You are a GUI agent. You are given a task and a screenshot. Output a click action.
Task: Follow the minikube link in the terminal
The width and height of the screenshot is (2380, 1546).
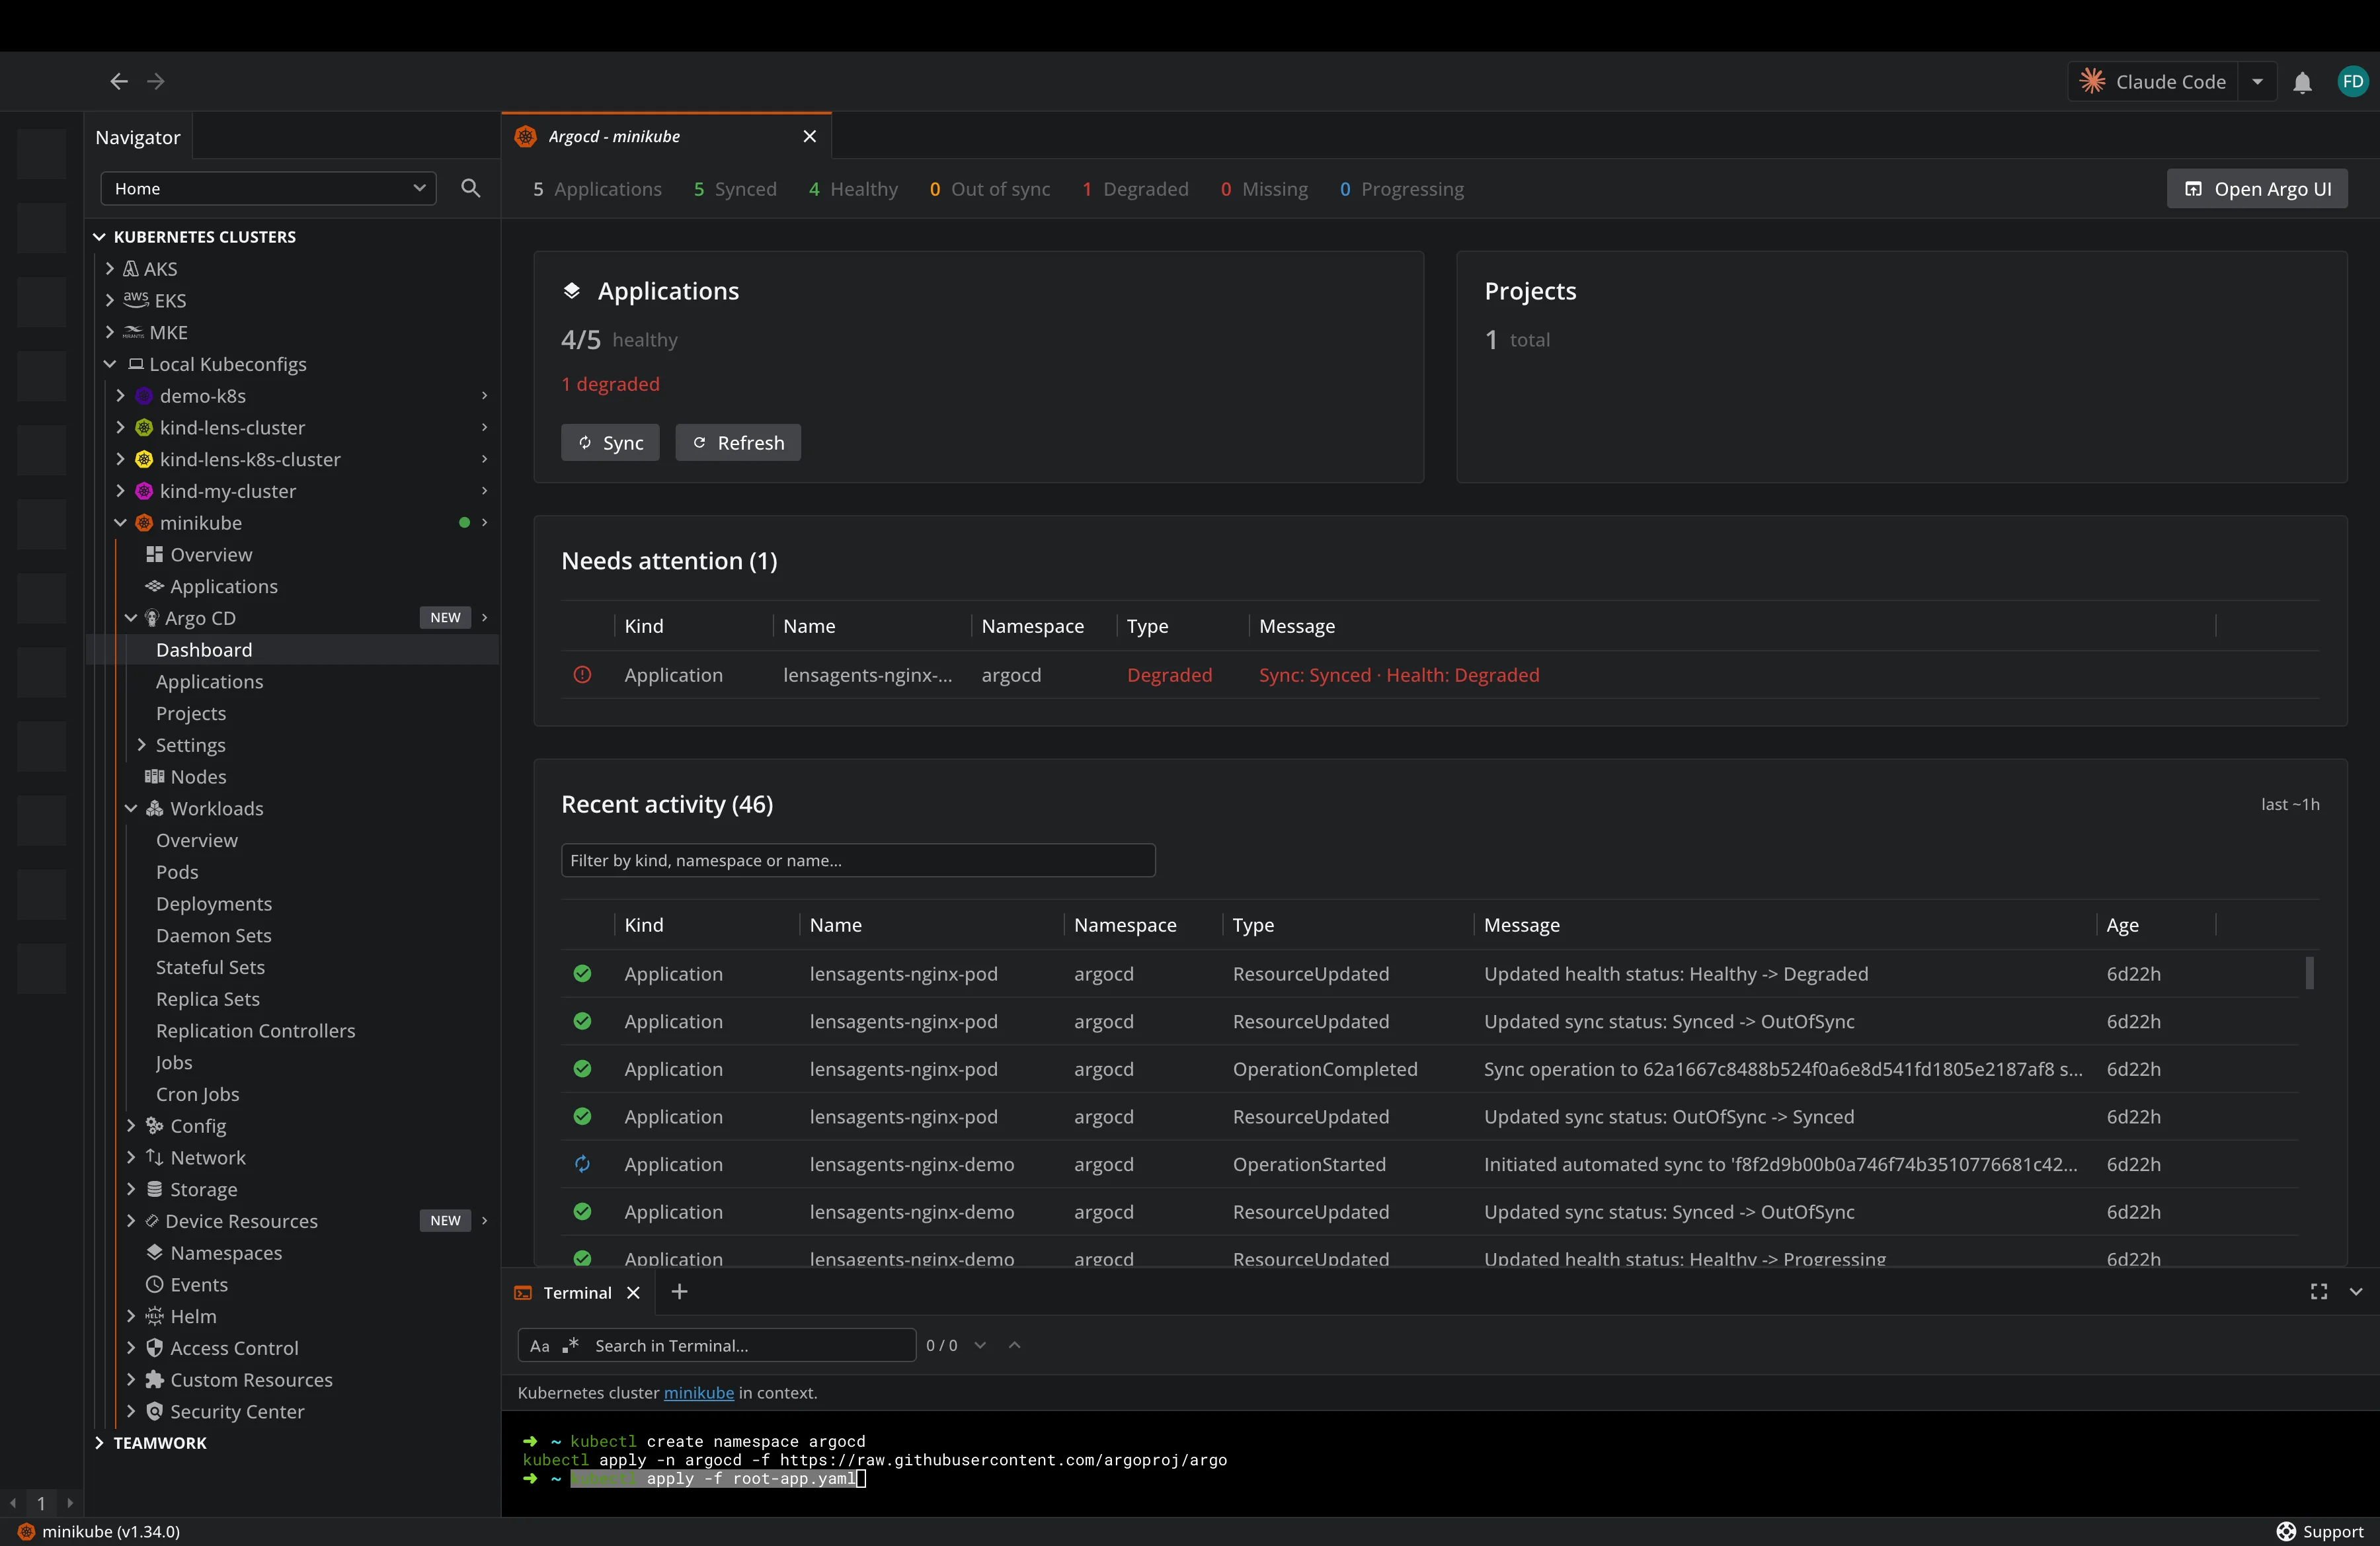[x=698, y=1392]
